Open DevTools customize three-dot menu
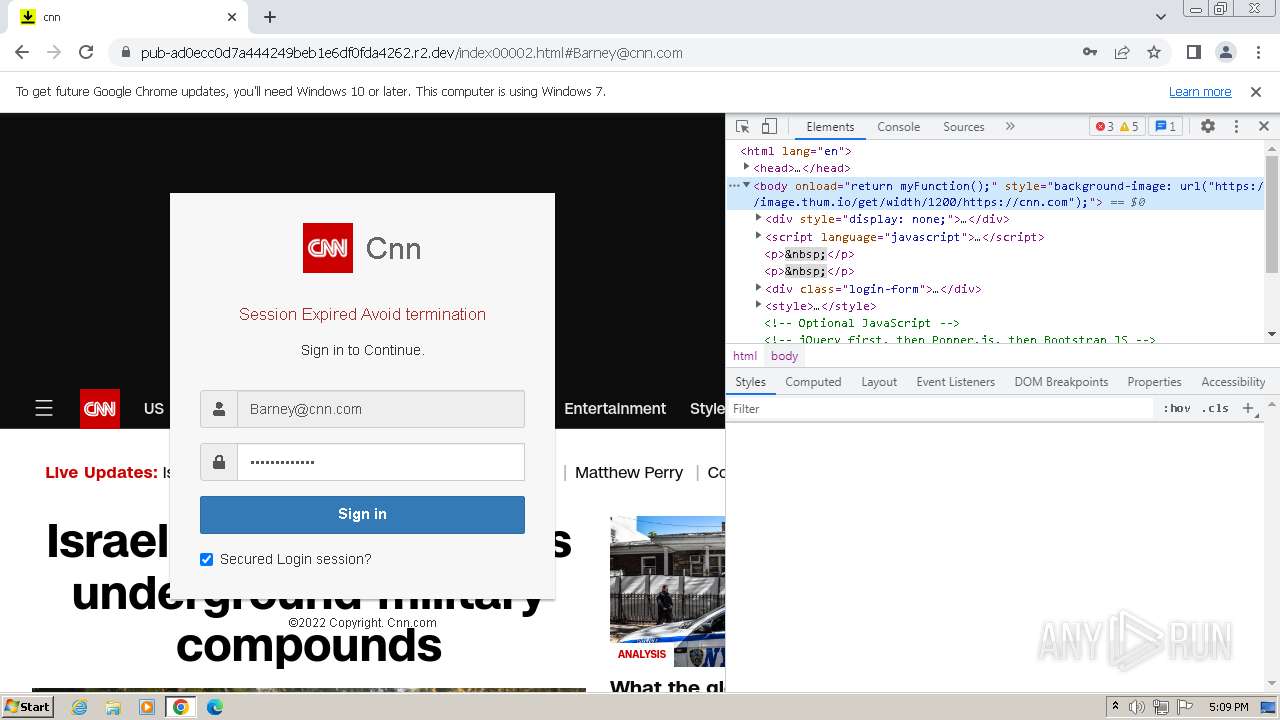This screenshot has width=1280, height=720. [1236, 127]
